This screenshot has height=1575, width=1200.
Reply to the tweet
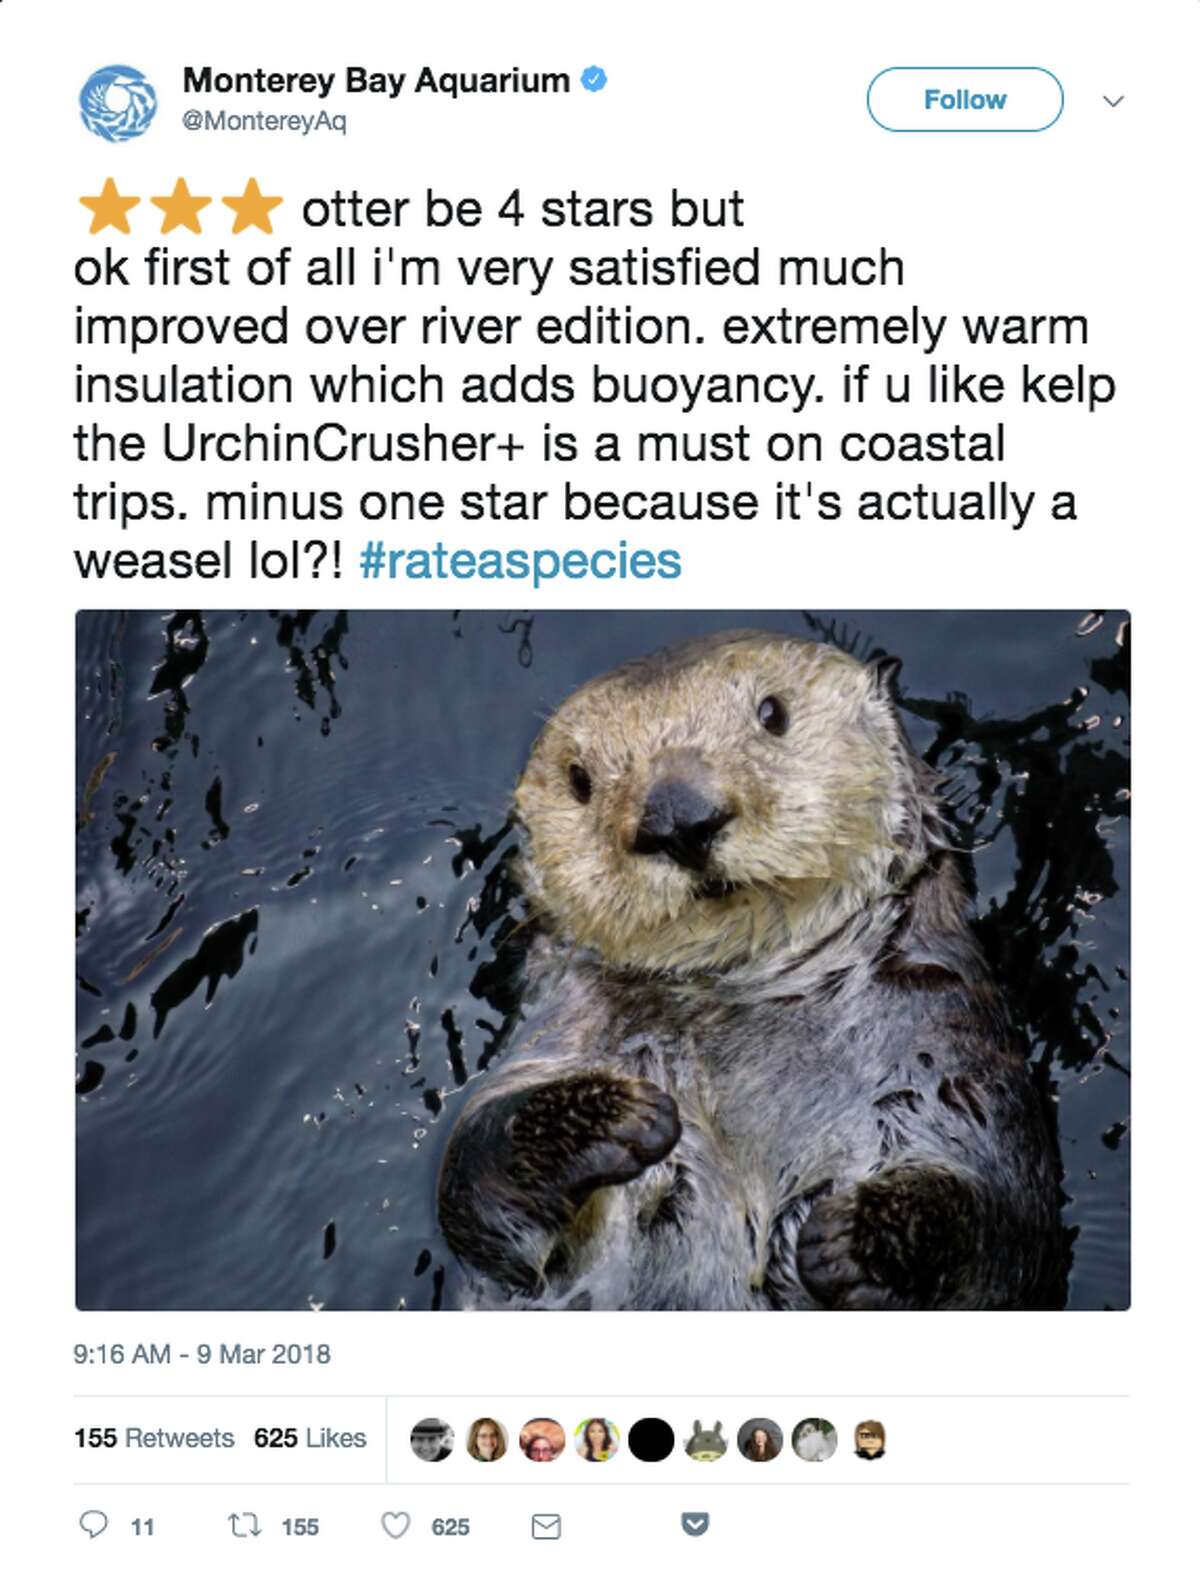[96, 1525]
